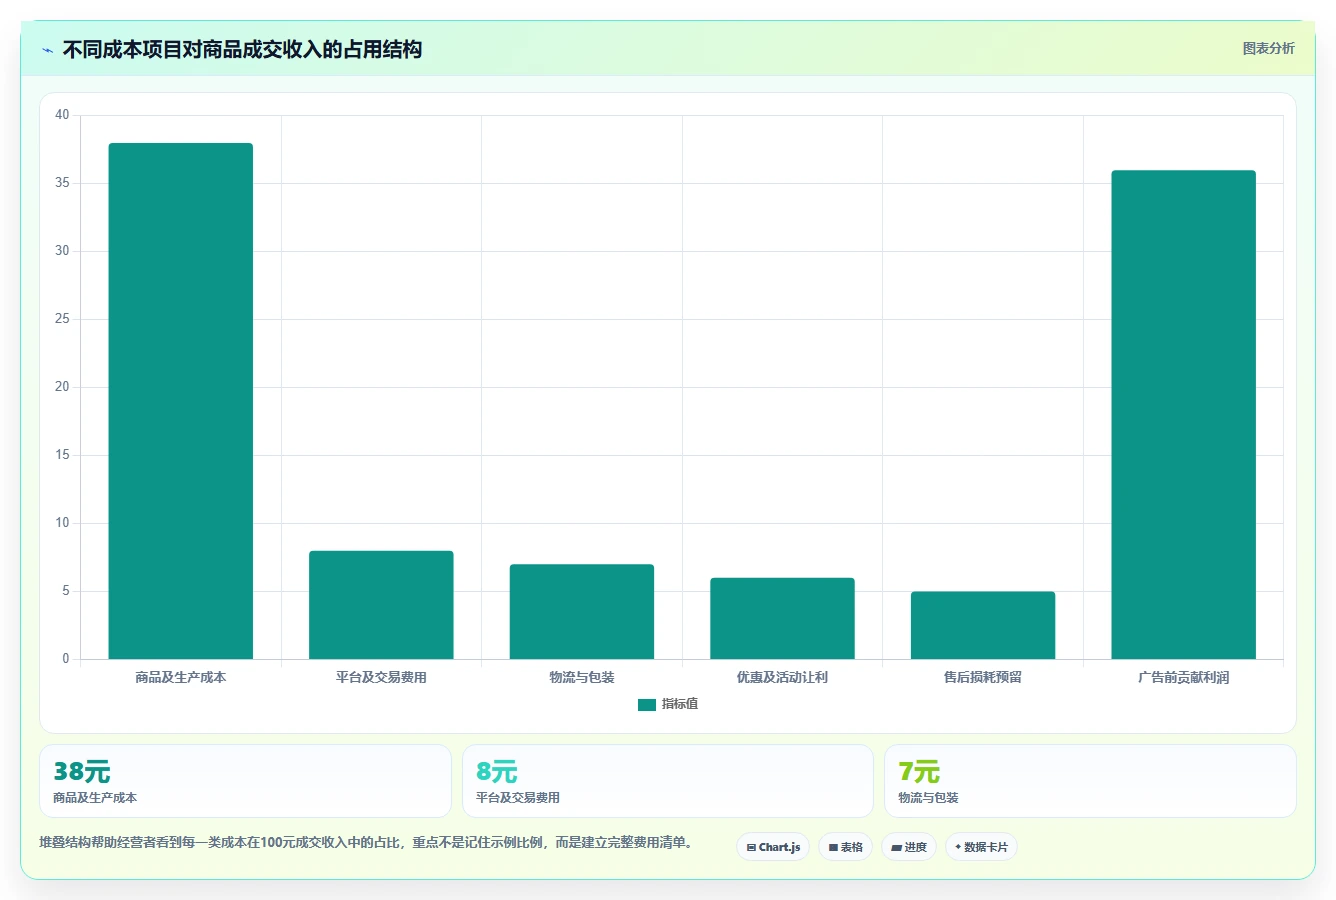Select the 平台及交易费用 bar in the chart
This screenshot has height=900, width=1336.
click(x=381, y=605)
